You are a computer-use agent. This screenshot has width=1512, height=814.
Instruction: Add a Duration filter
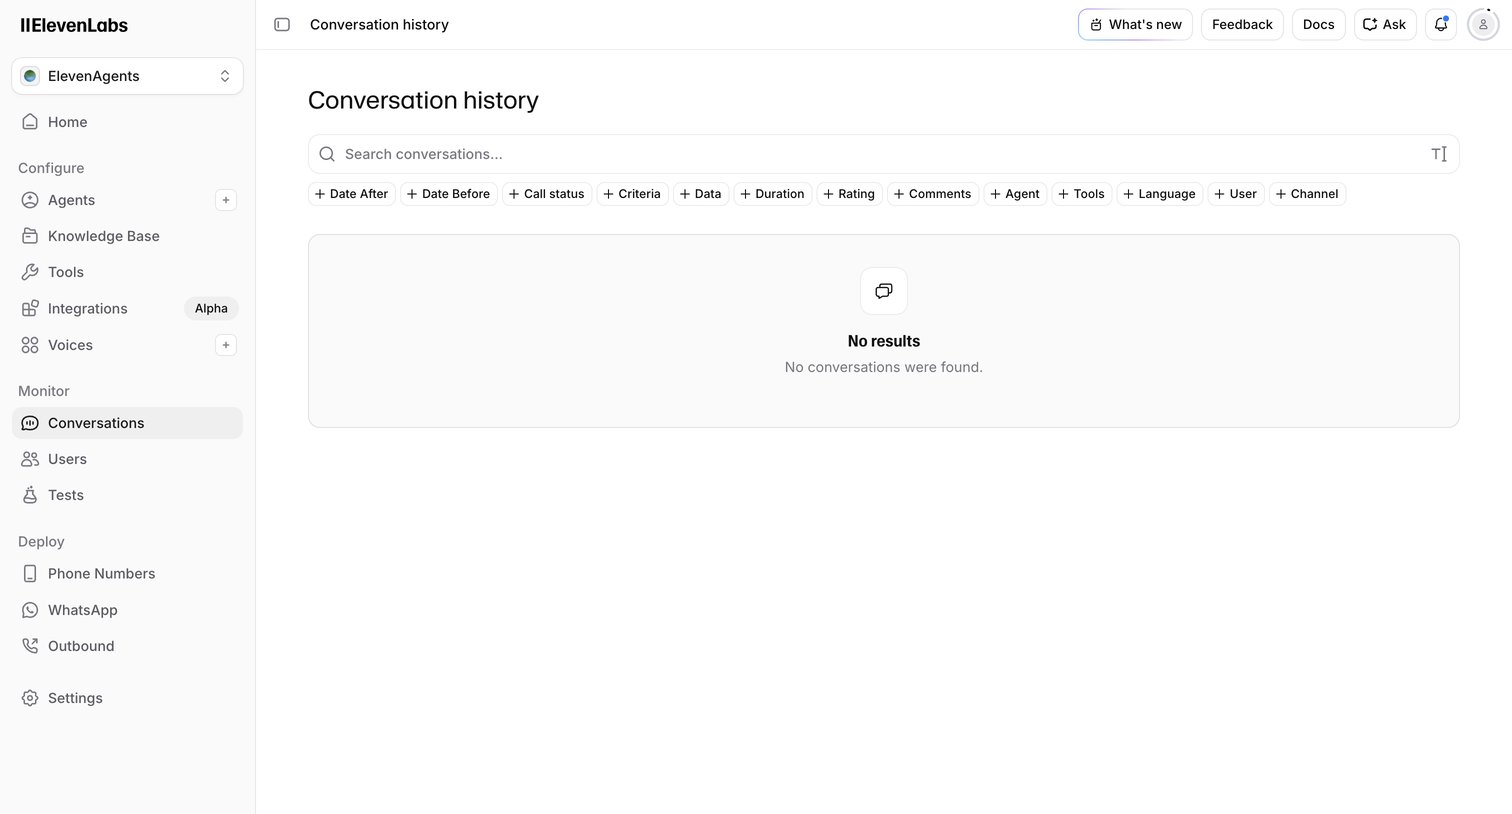click(773, 194)
